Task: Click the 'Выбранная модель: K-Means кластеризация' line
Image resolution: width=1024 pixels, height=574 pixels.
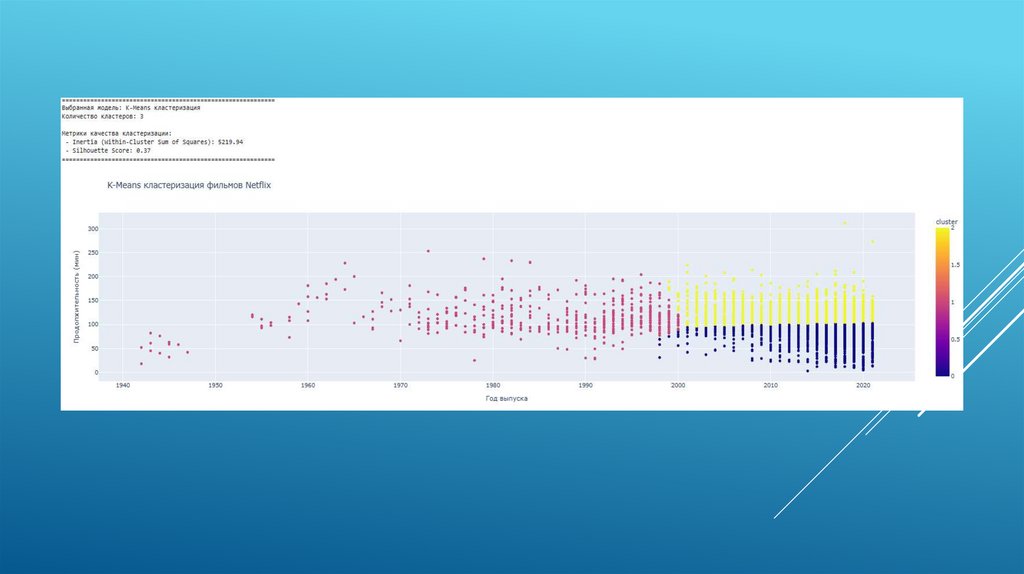Action: click(x=131, y=108)
